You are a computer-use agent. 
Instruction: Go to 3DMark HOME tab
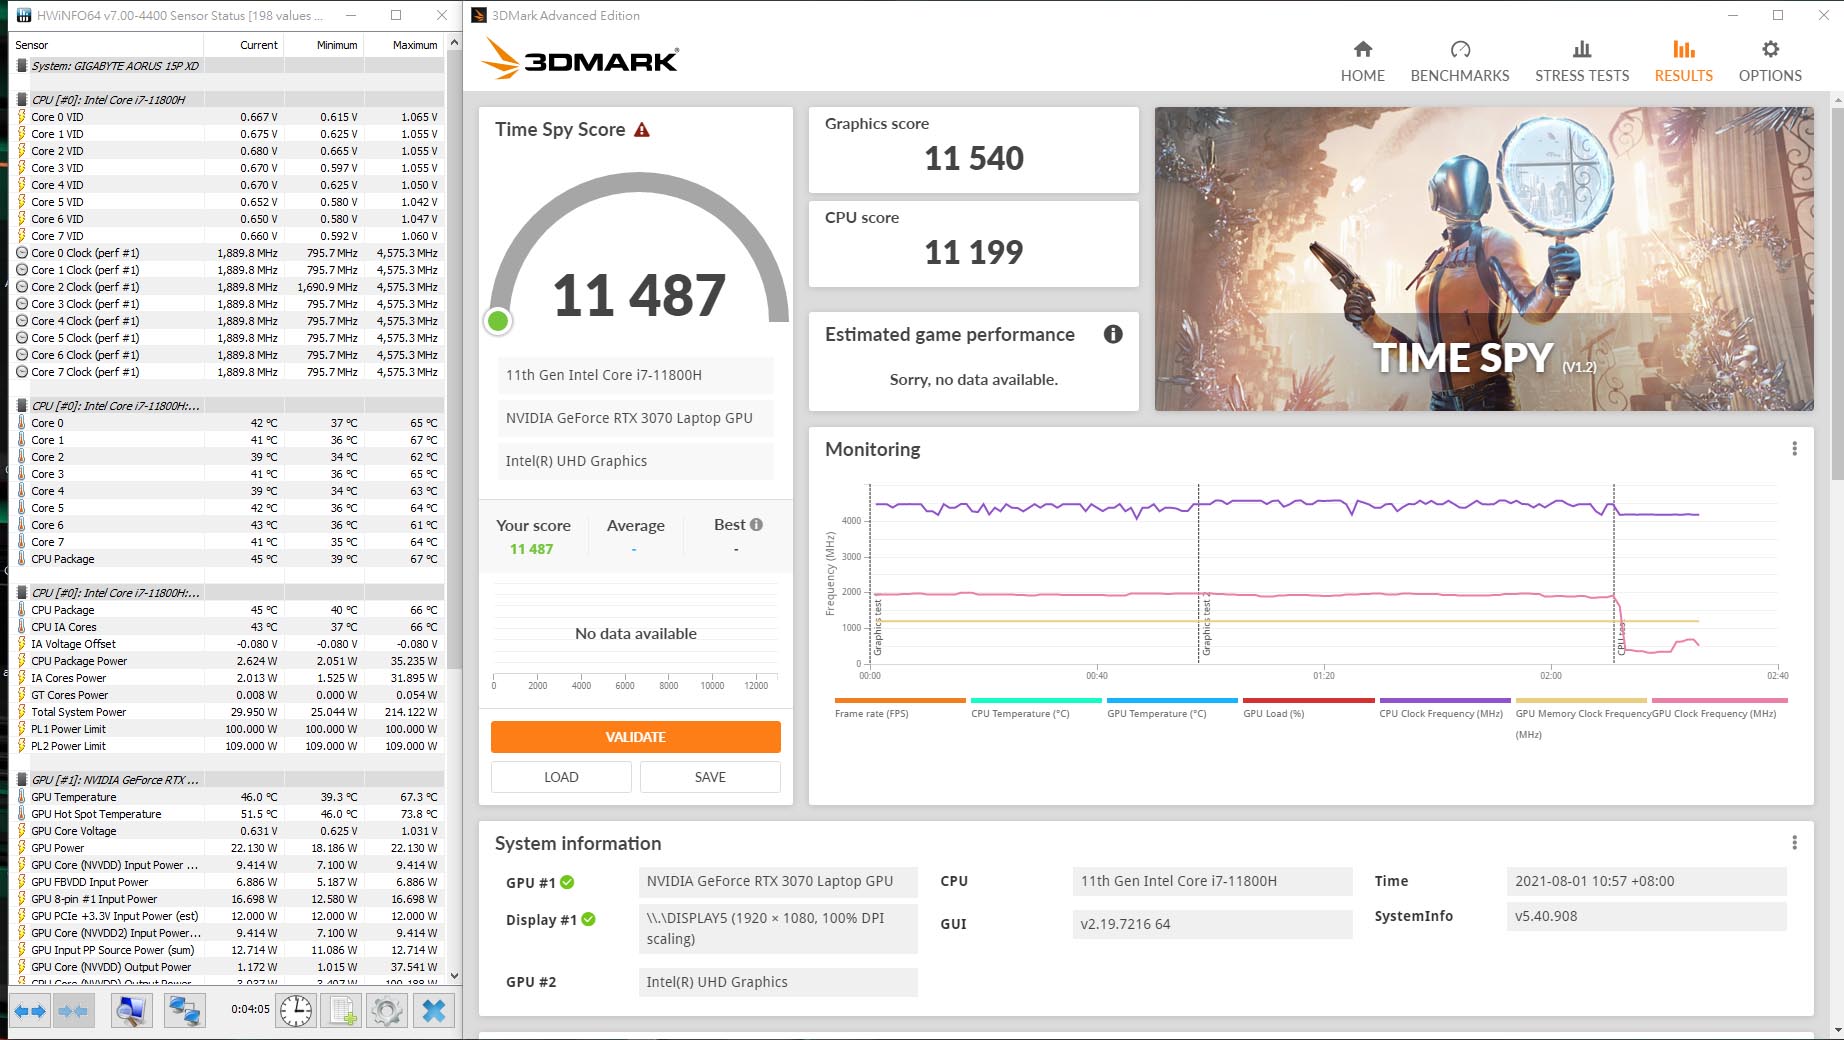(1362, 62)
